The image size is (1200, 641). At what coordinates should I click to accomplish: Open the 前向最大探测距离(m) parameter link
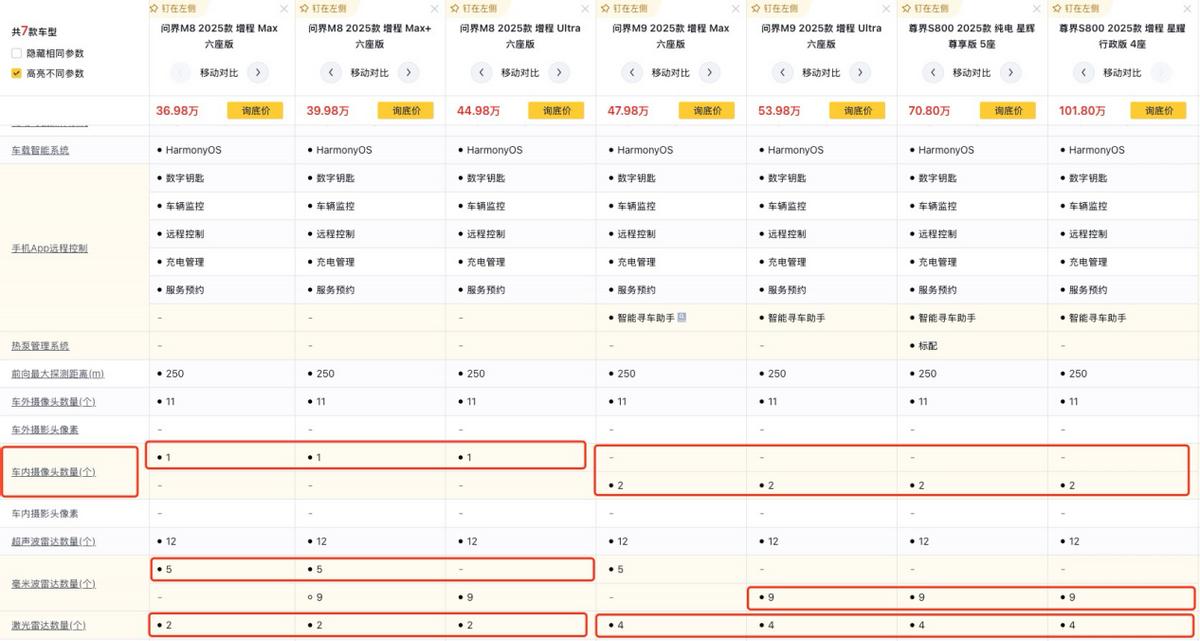coord(57,374)
